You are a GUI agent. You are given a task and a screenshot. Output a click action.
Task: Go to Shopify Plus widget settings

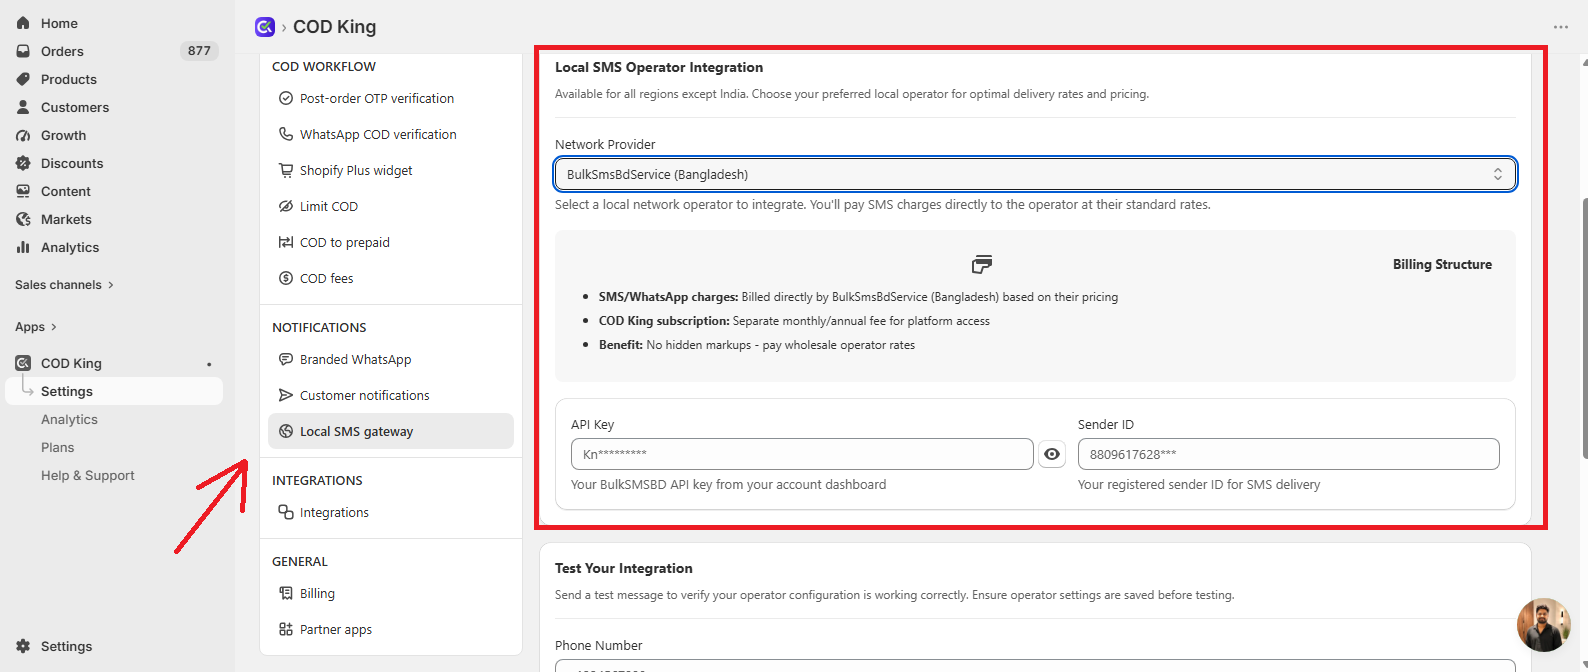[391, 170]
